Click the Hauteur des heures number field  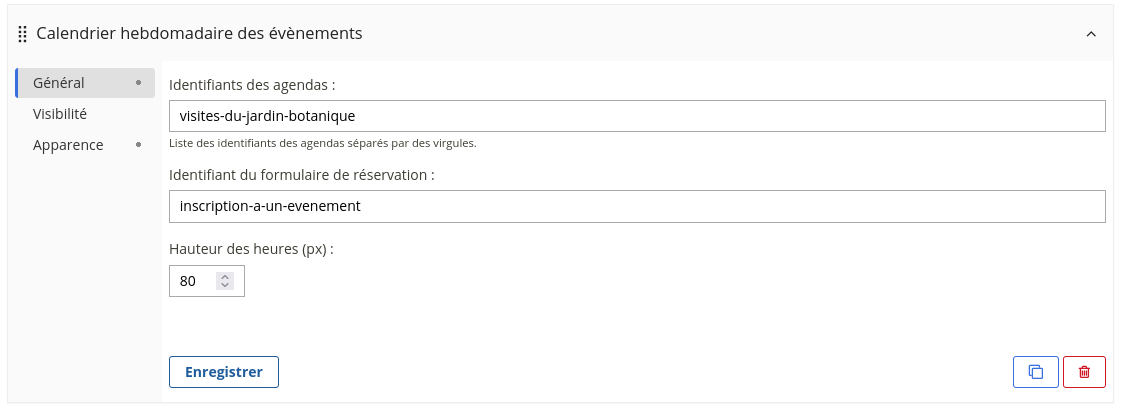pos(195,281)
